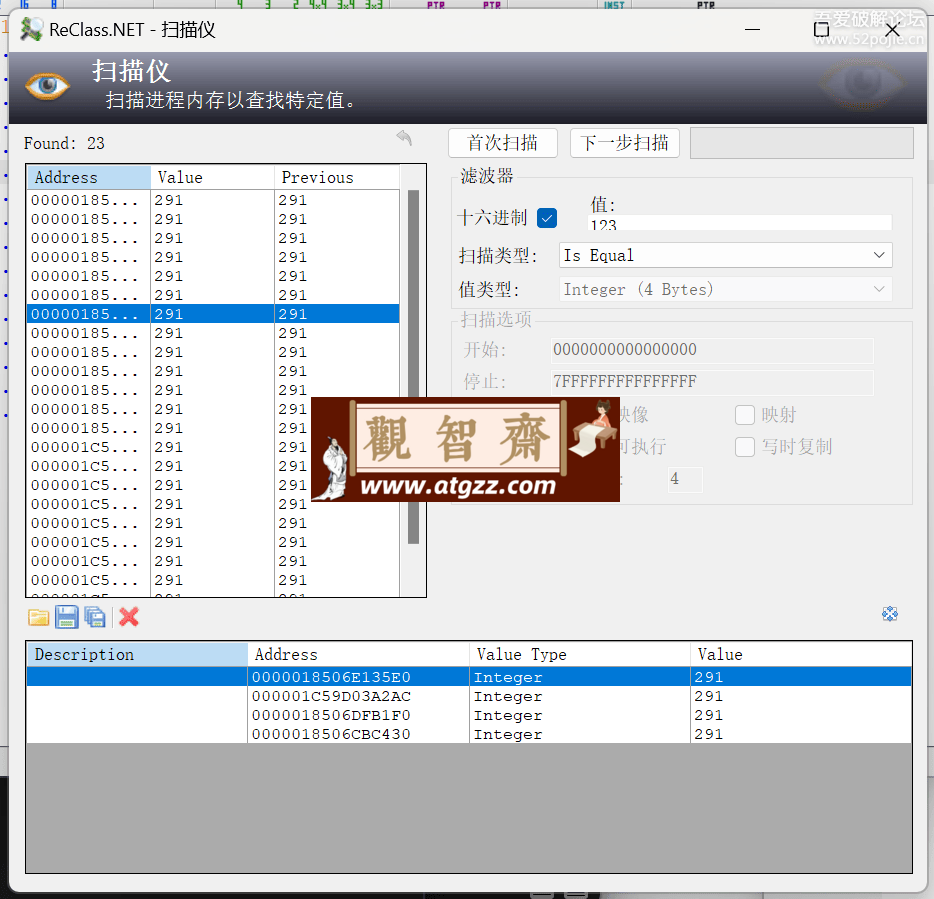Open the 扫描类型 Is Equal dropdown
The height and width of the screenshot is (899, 934).
point(726,256)
